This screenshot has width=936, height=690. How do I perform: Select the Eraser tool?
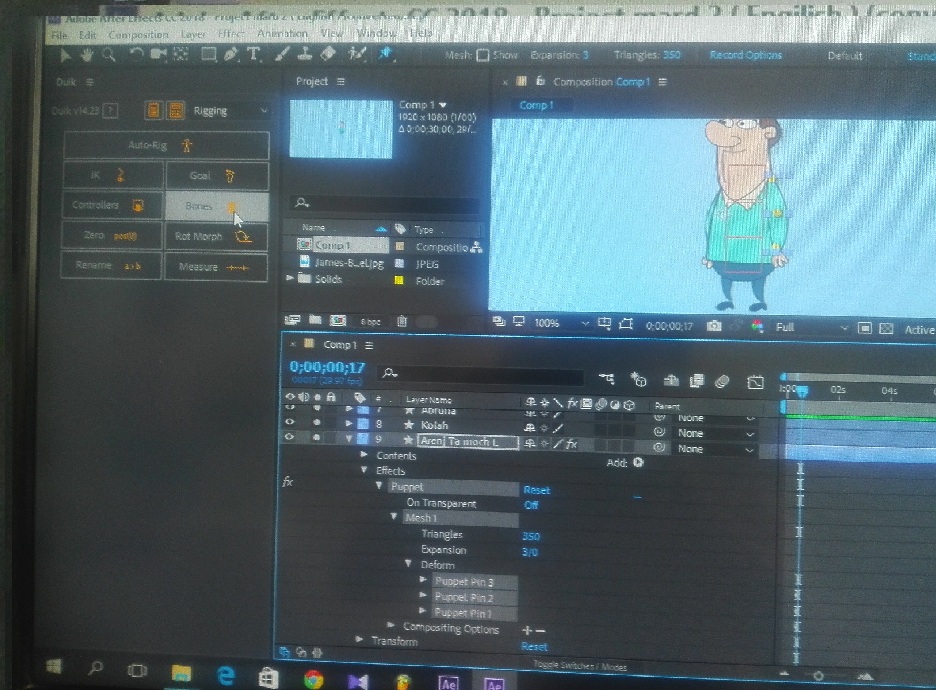328,54
